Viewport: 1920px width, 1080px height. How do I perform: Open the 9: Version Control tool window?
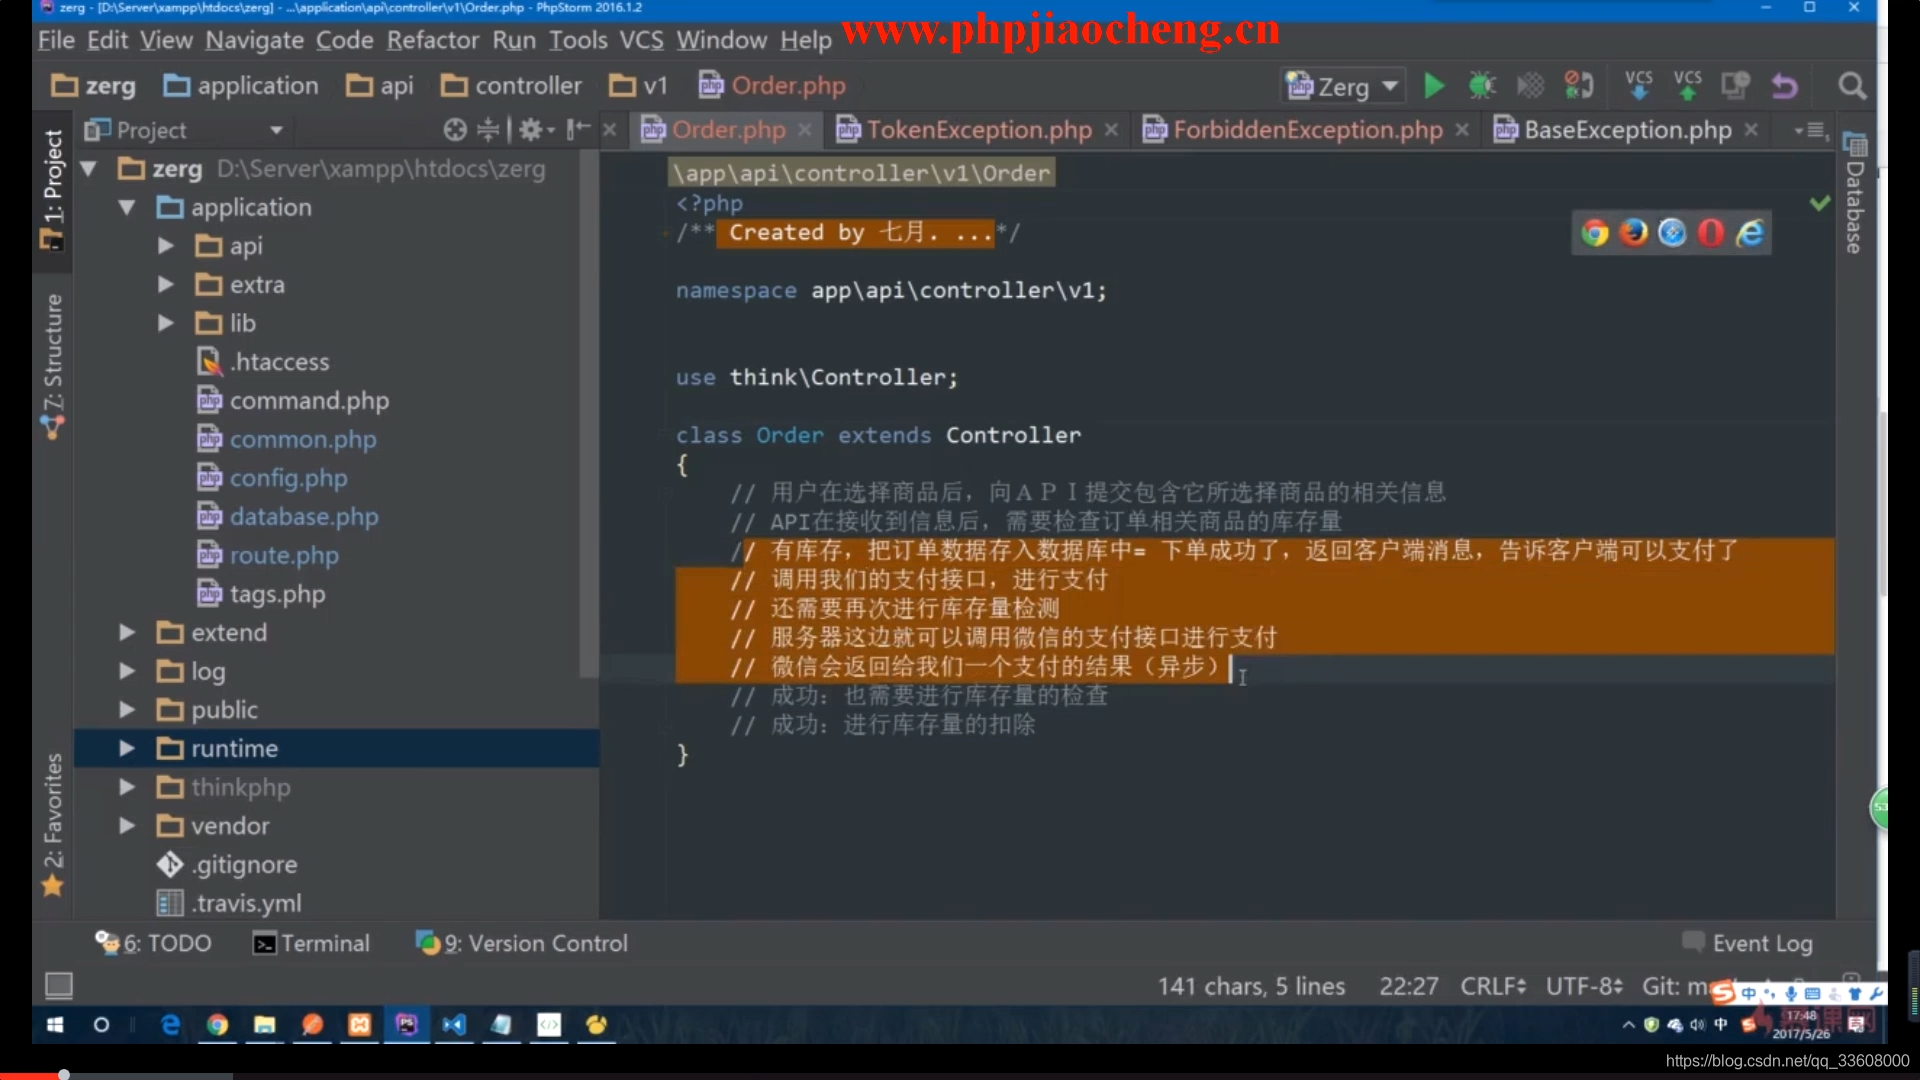[522, 943]
